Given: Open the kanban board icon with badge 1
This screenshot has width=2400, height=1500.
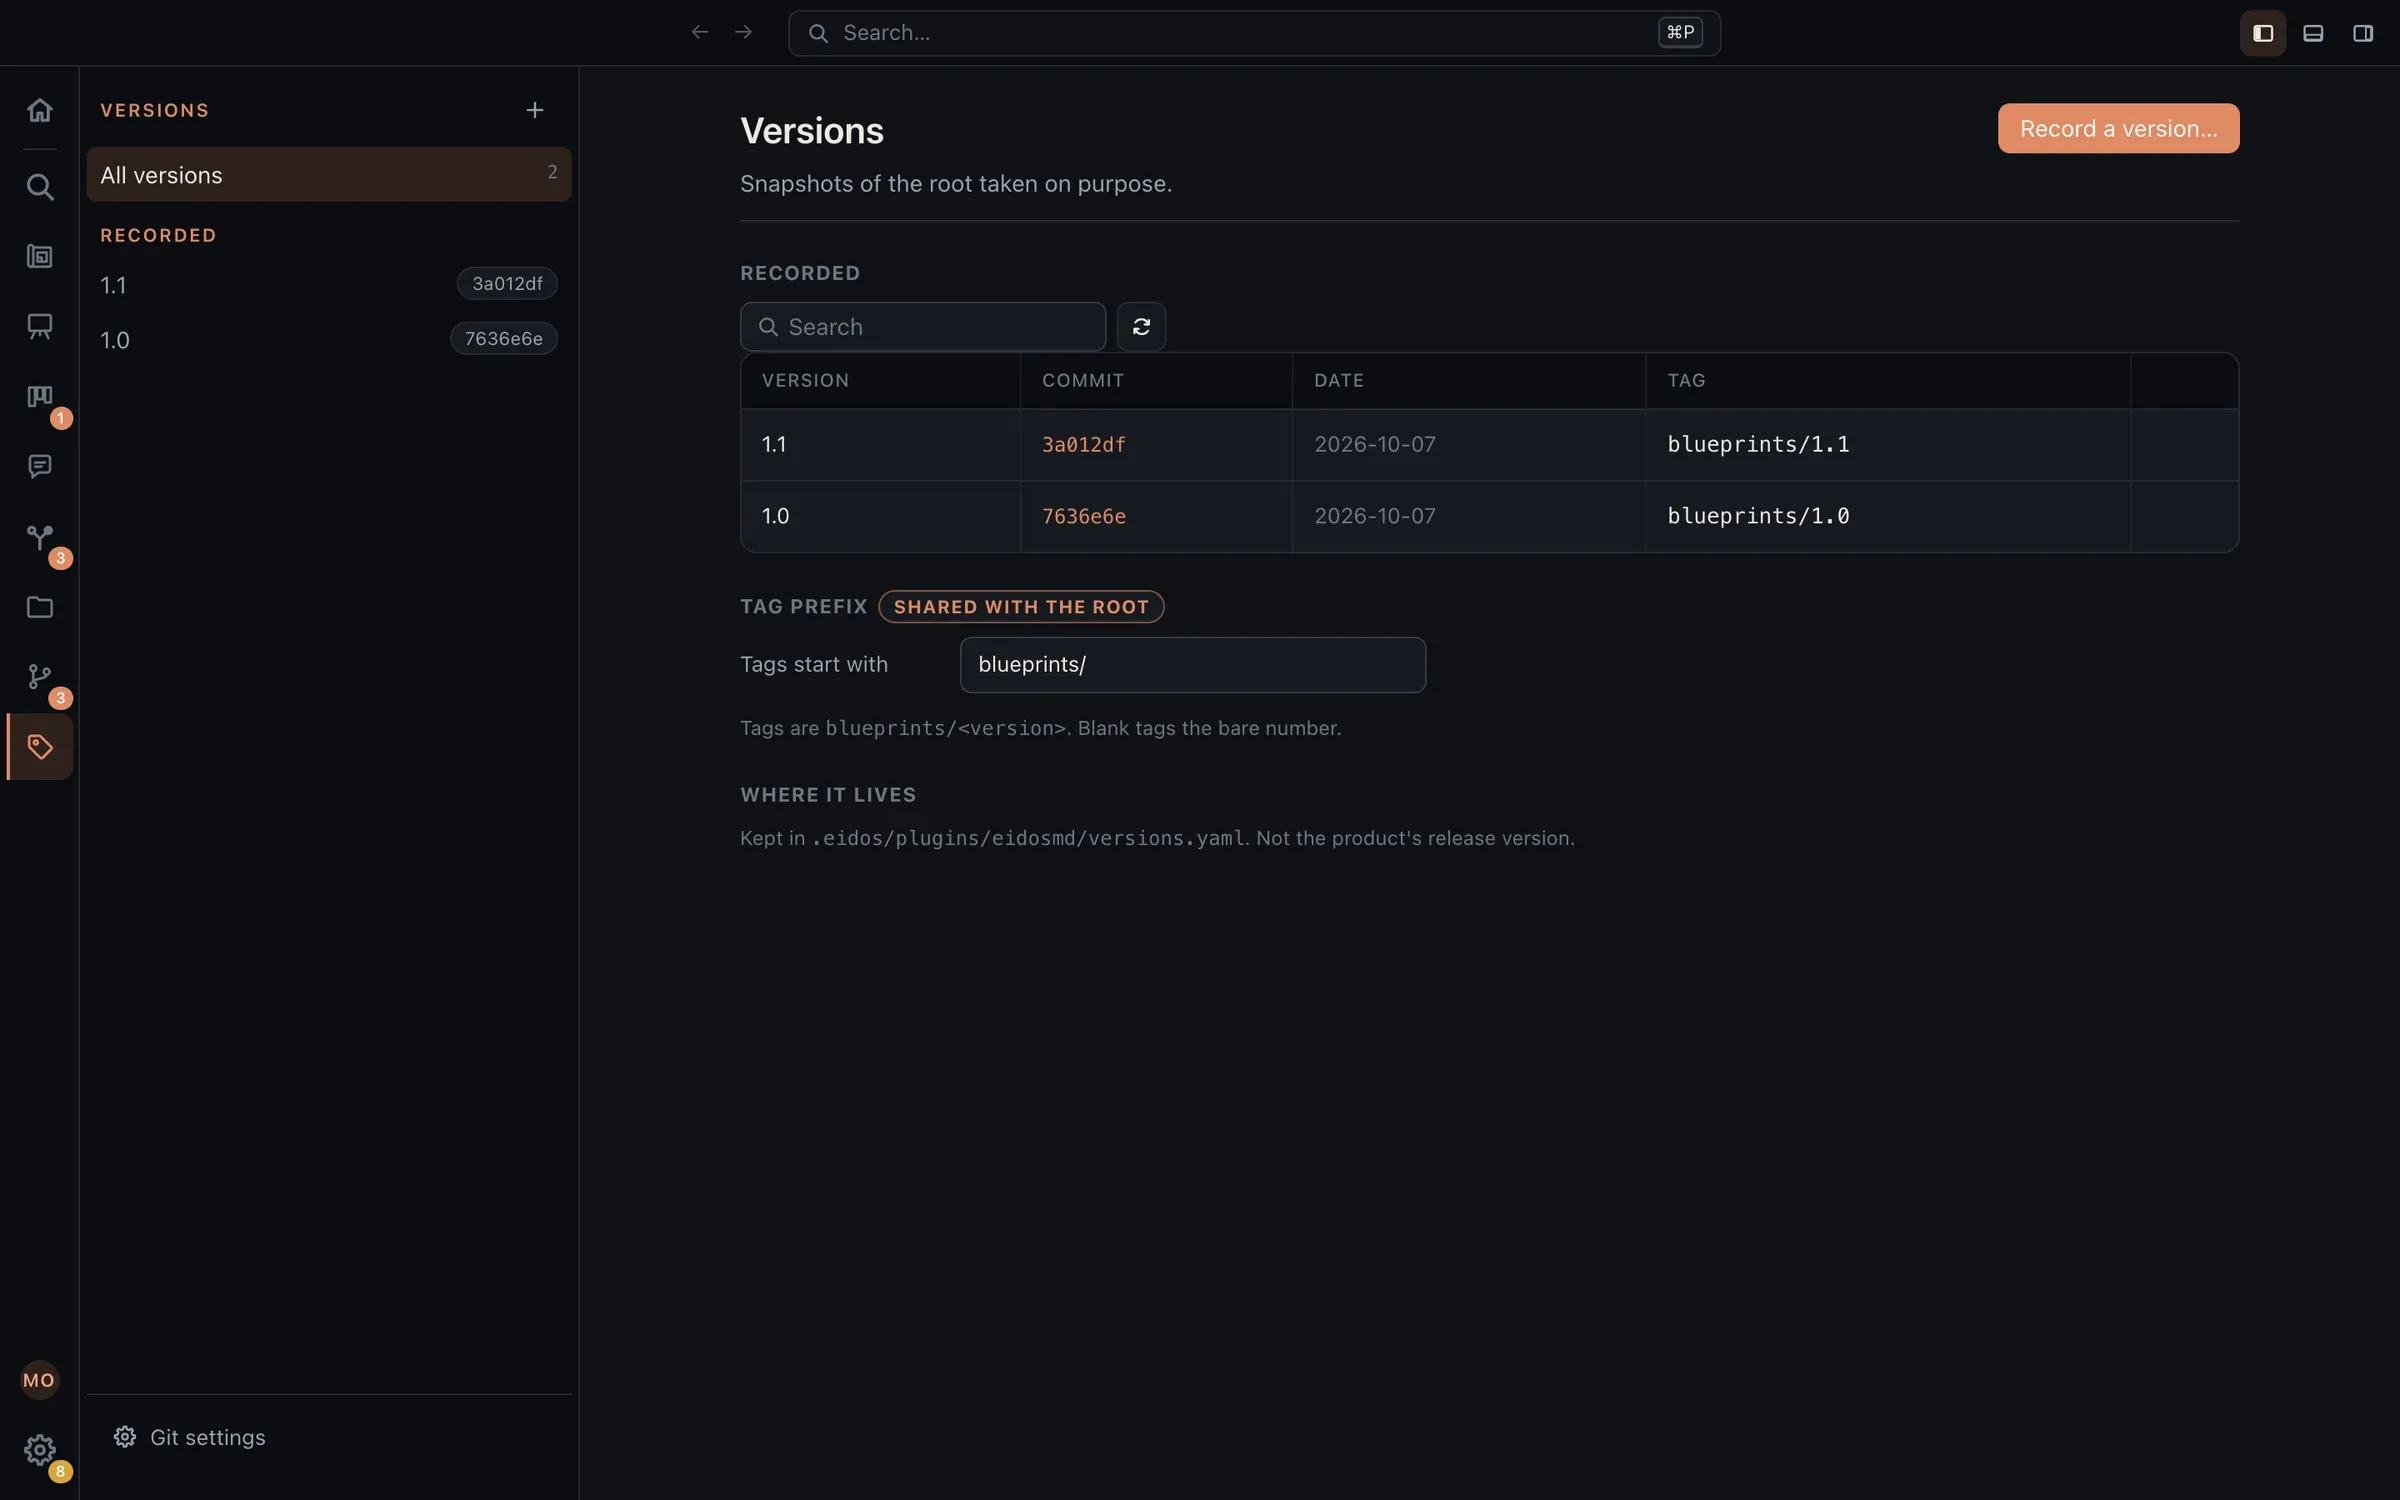Looking at the screenshot, I should pos(40,397).
